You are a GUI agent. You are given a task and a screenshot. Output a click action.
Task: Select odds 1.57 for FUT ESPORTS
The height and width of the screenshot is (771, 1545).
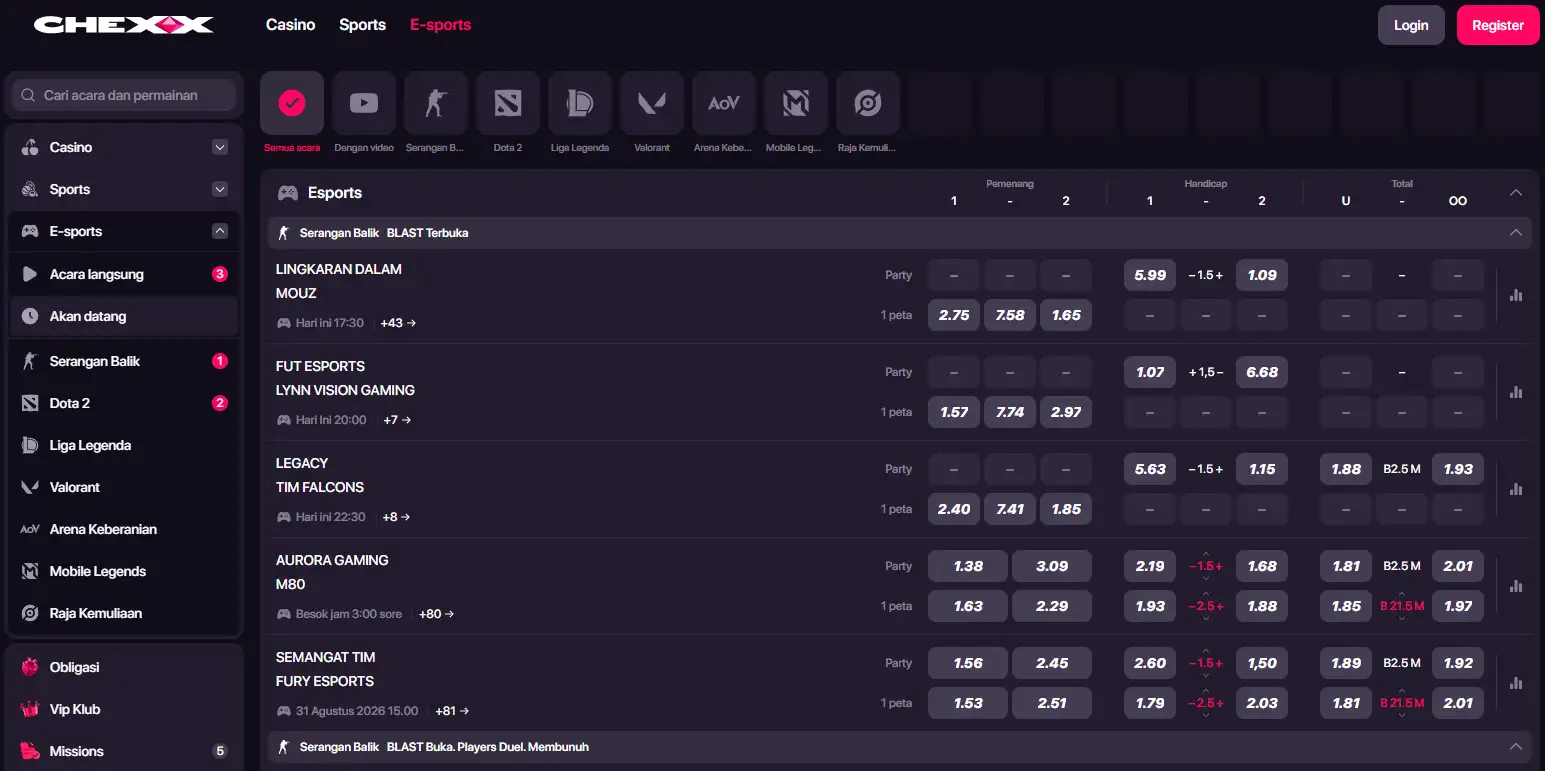(954, 412)
